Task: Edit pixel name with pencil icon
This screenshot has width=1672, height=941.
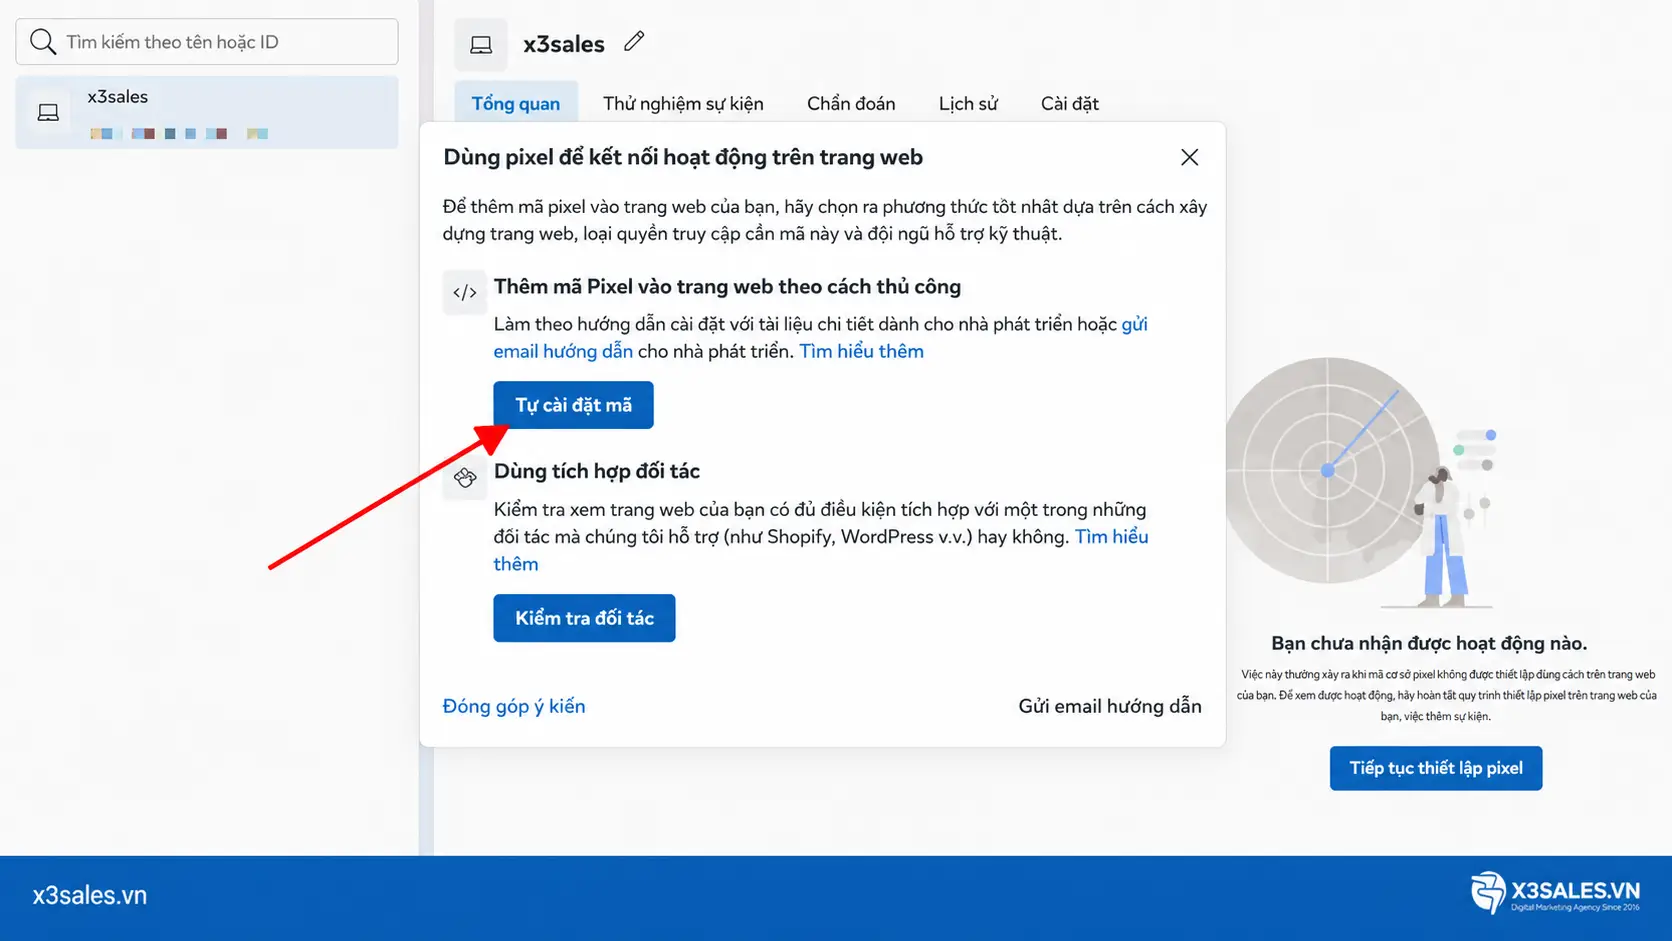Action: (634, 41)
